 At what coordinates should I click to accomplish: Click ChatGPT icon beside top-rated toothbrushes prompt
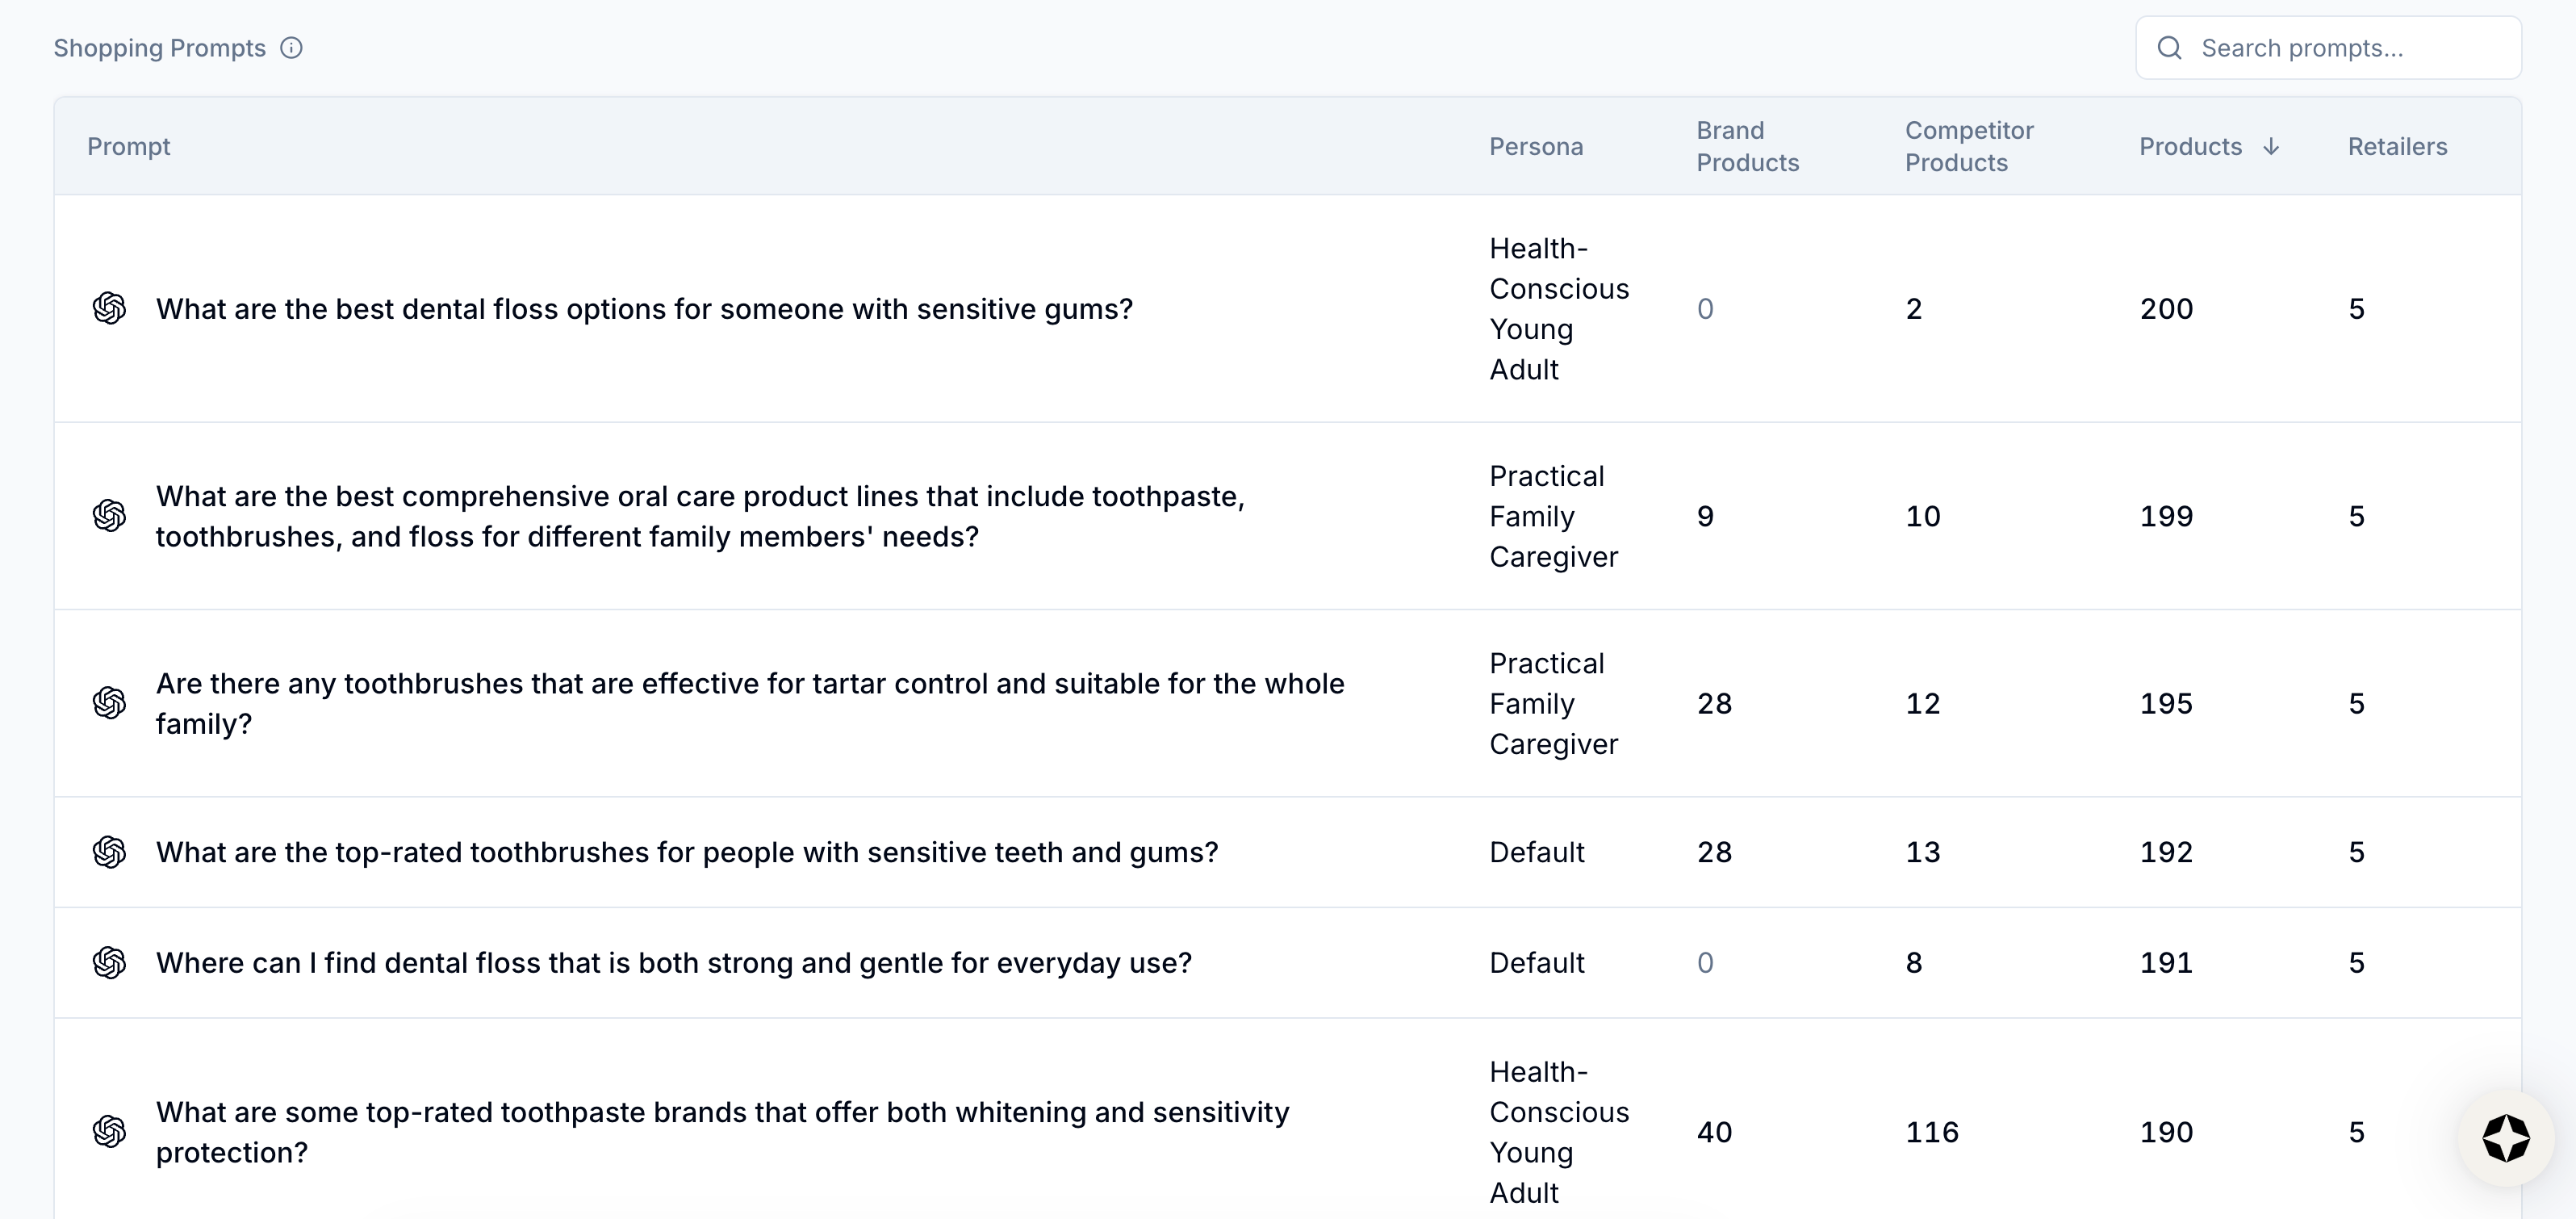pos(110,852)
